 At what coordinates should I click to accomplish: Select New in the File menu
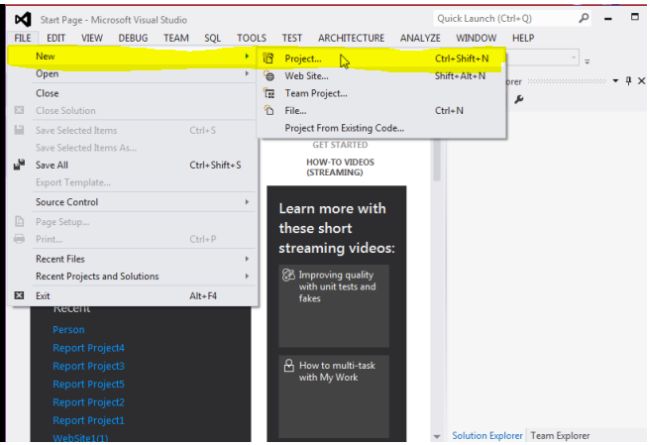133,56
